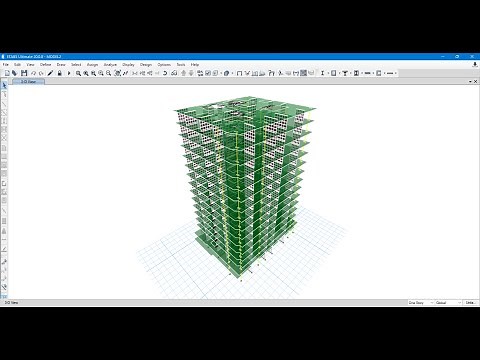
Task: Undo the last action
Action: (x=33, y=73)
